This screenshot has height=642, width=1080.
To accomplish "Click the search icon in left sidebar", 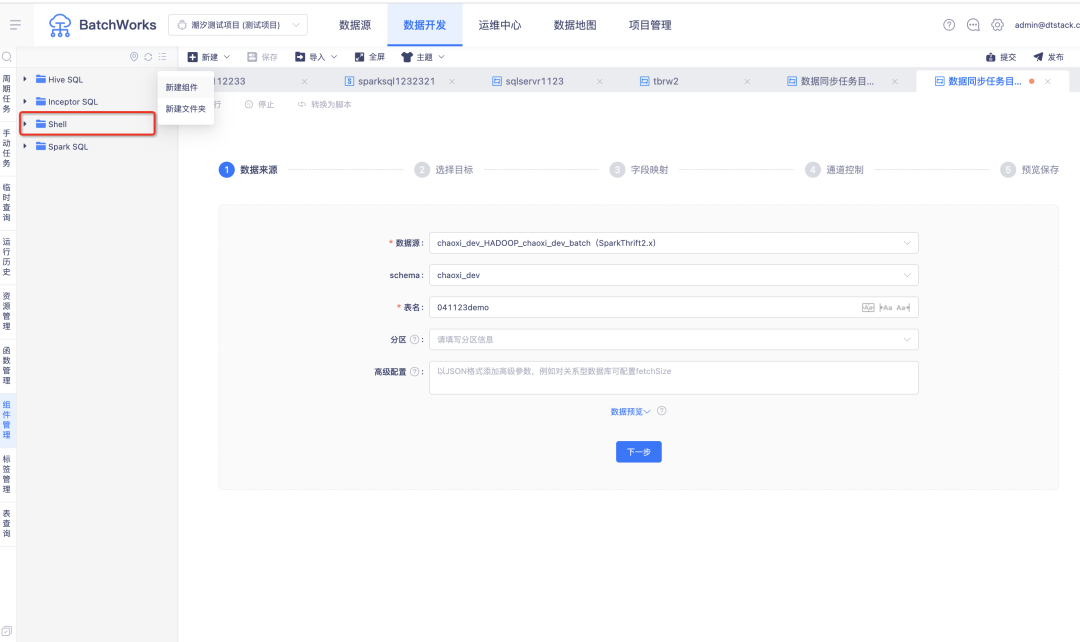I will pos(7,57).
